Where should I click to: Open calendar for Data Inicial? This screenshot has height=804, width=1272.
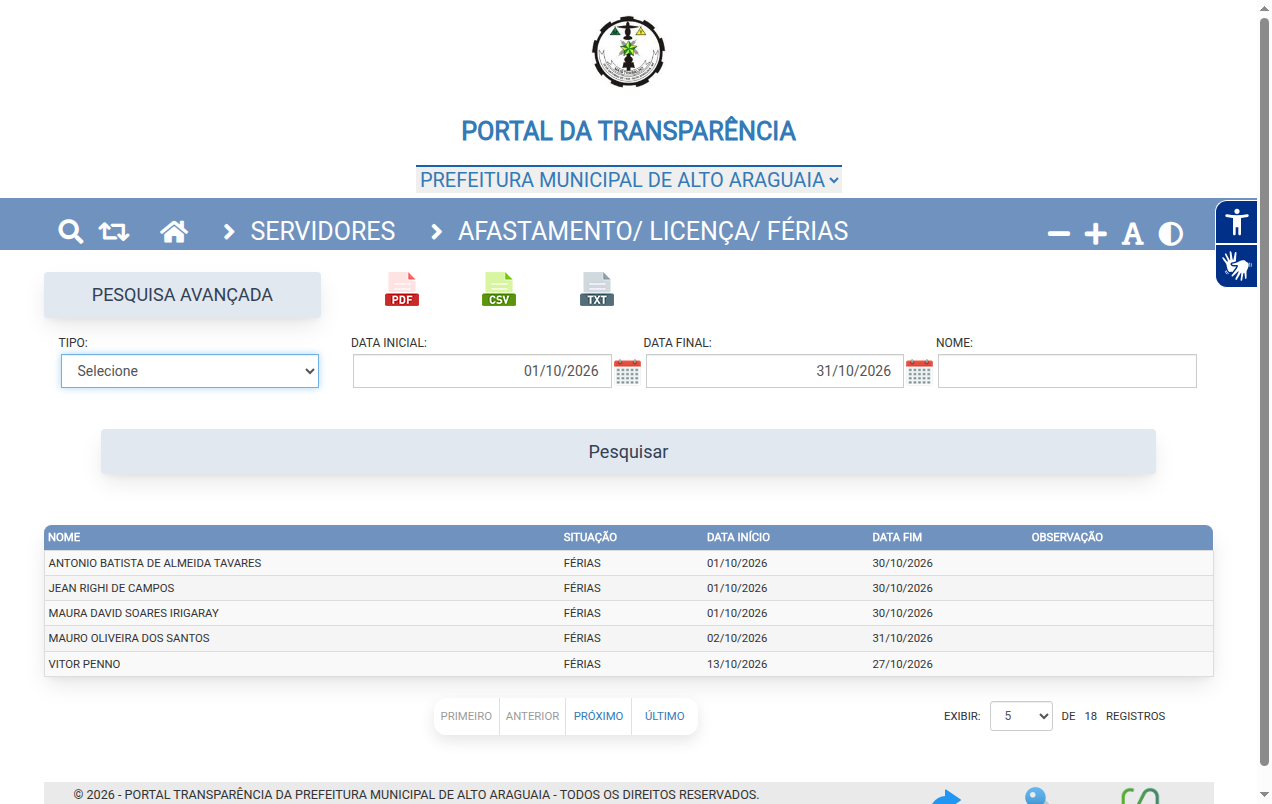(627, 372)
